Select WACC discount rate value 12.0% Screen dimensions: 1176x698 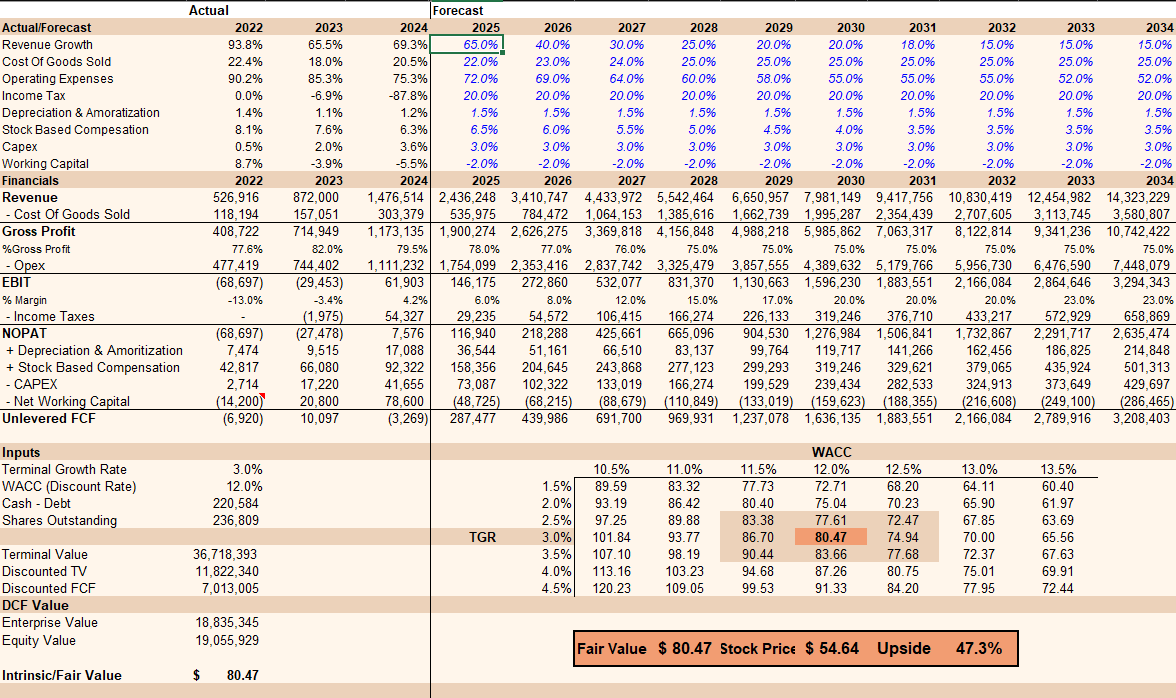(244, 487)
